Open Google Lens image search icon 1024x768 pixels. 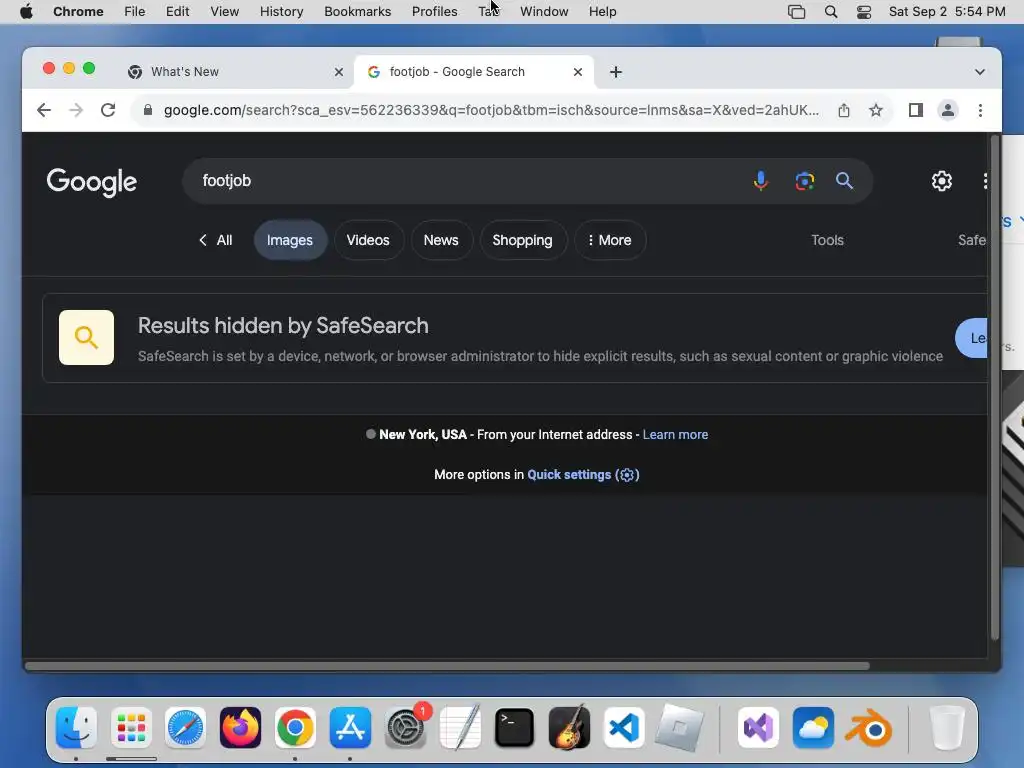[x=805, y=181]
